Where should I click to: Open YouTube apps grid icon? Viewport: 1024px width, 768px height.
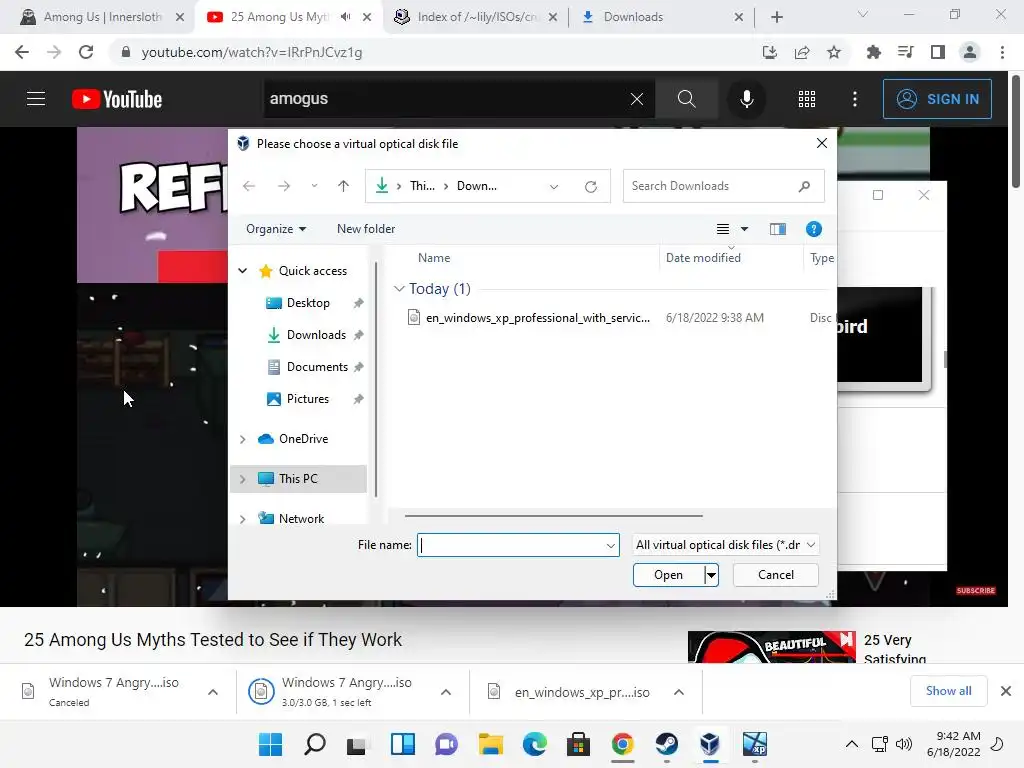[x=807, y=99]
